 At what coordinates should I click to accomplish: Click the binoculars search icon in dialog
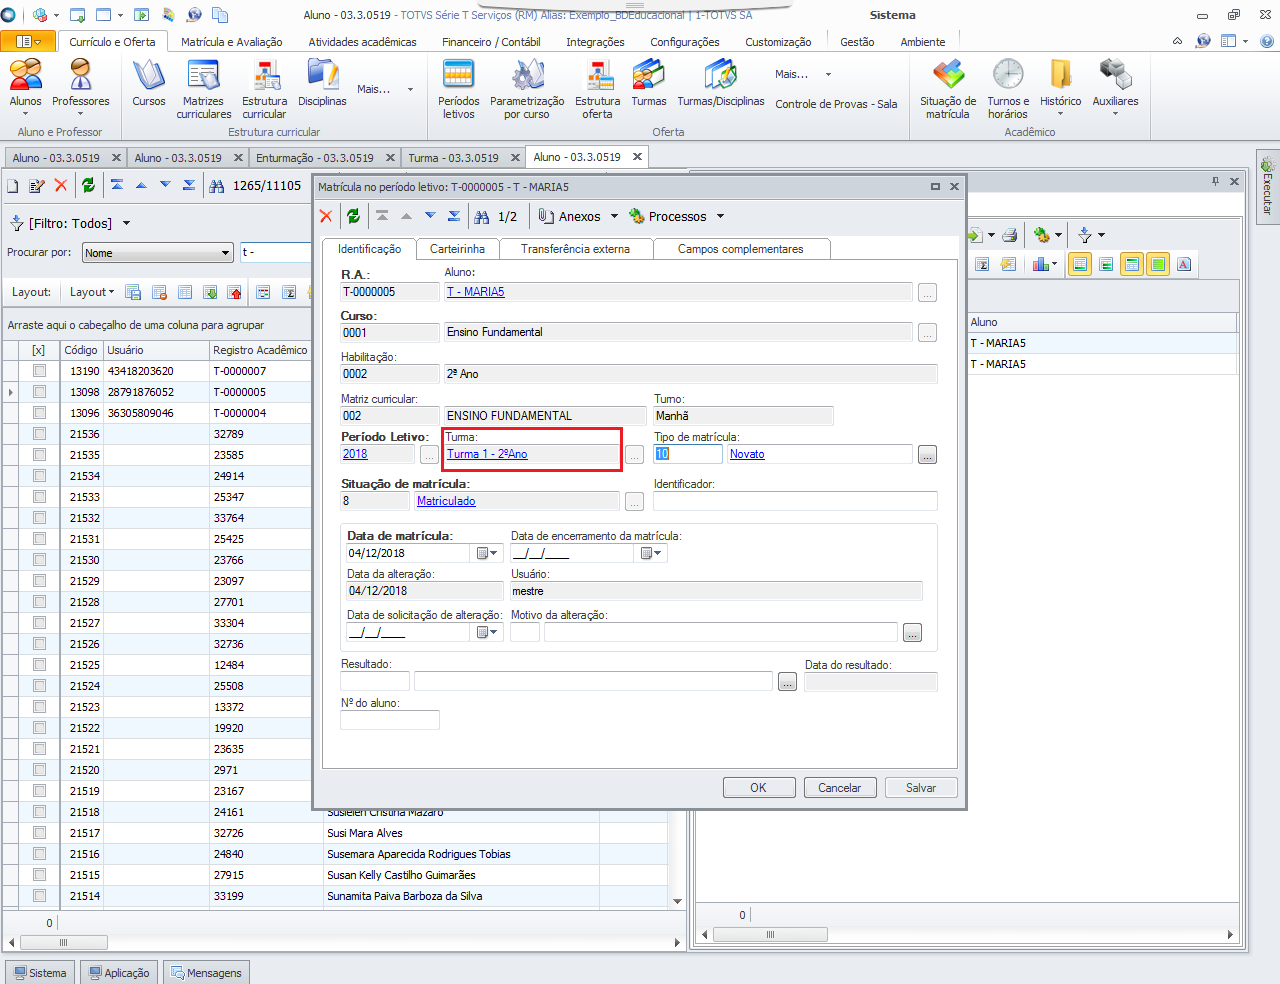(482, 216)
